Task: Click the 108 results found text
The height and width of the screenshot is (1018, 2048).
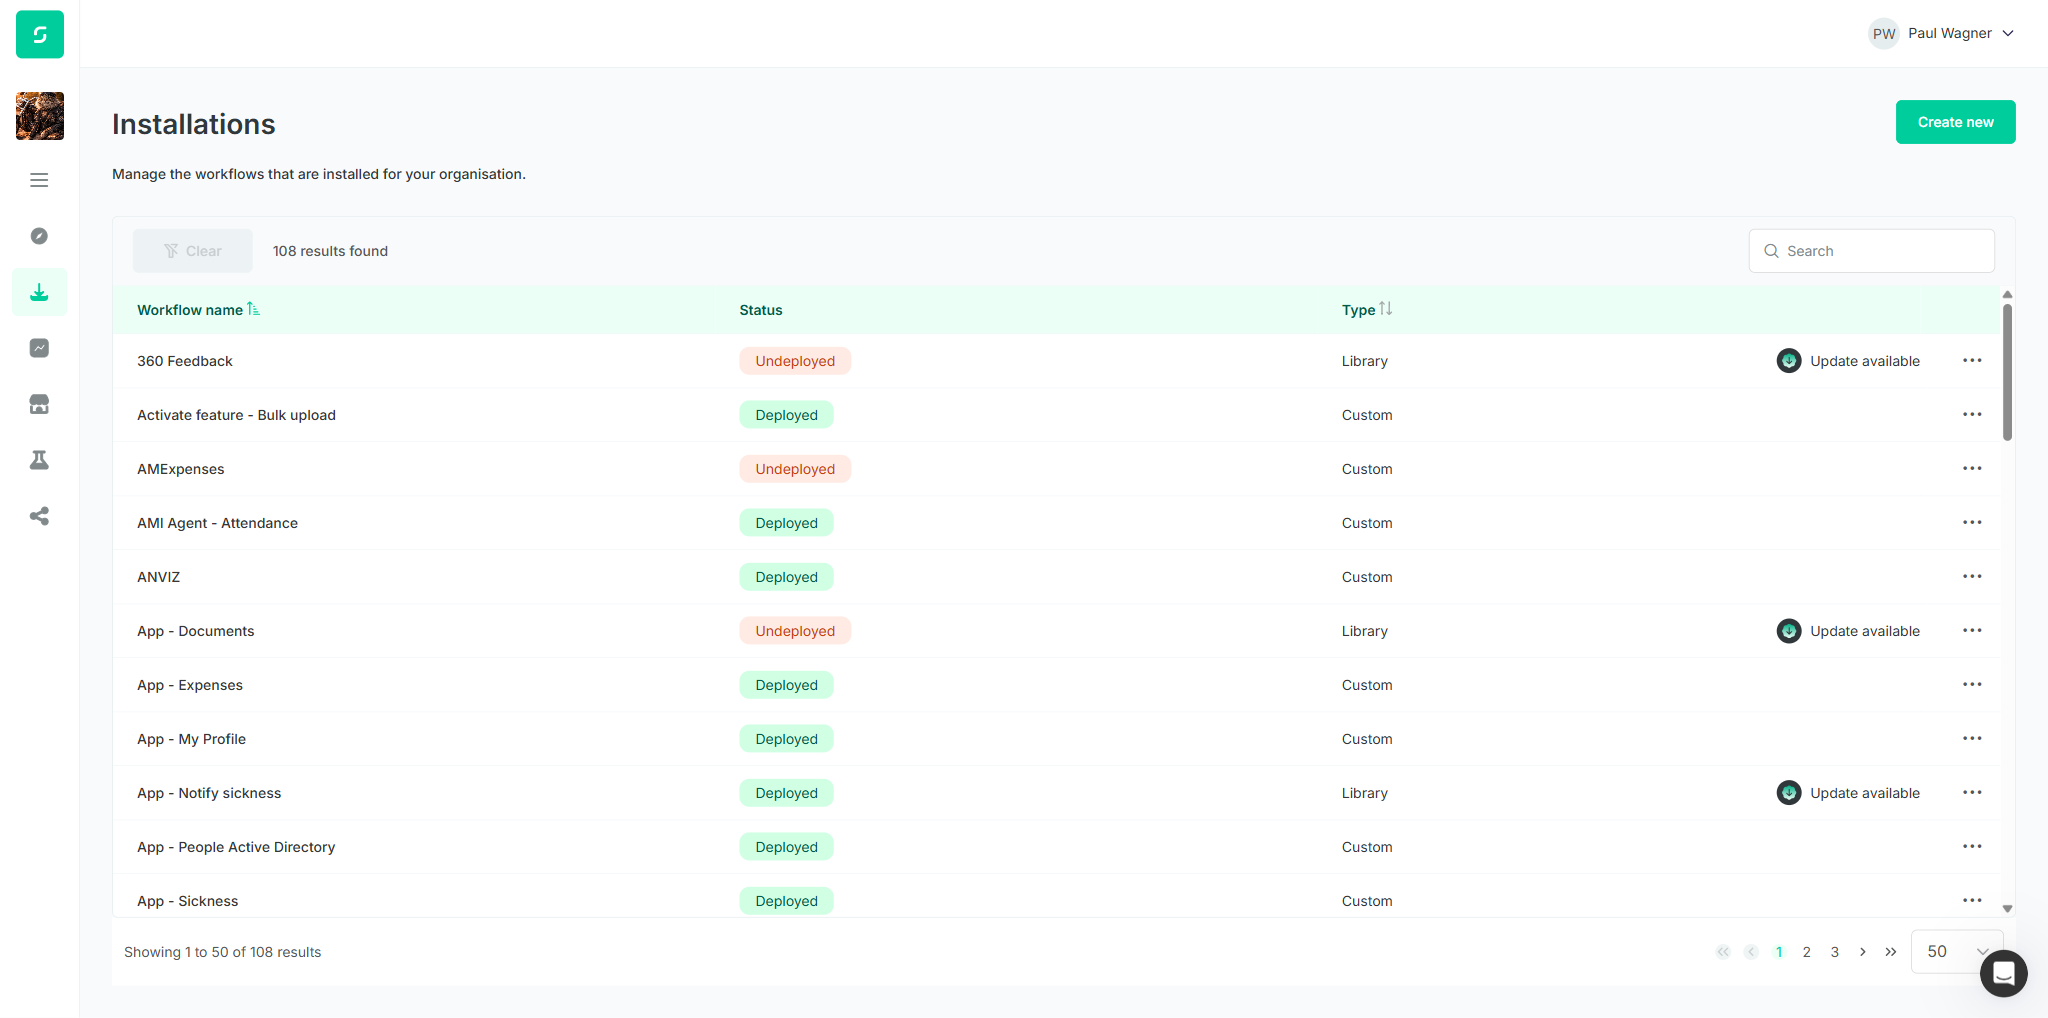Action: 330,251
